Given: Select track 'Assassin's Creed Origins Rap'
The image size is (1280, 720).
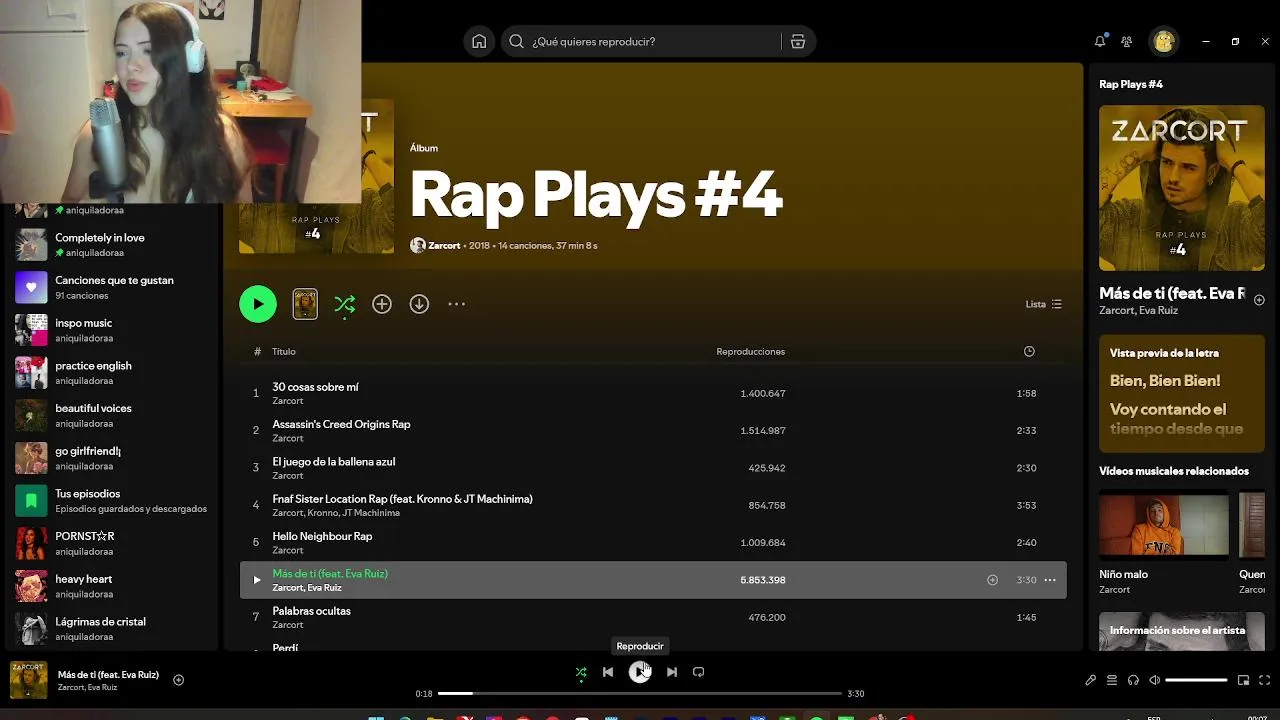Looking at the screenshot, I should 653,430.
